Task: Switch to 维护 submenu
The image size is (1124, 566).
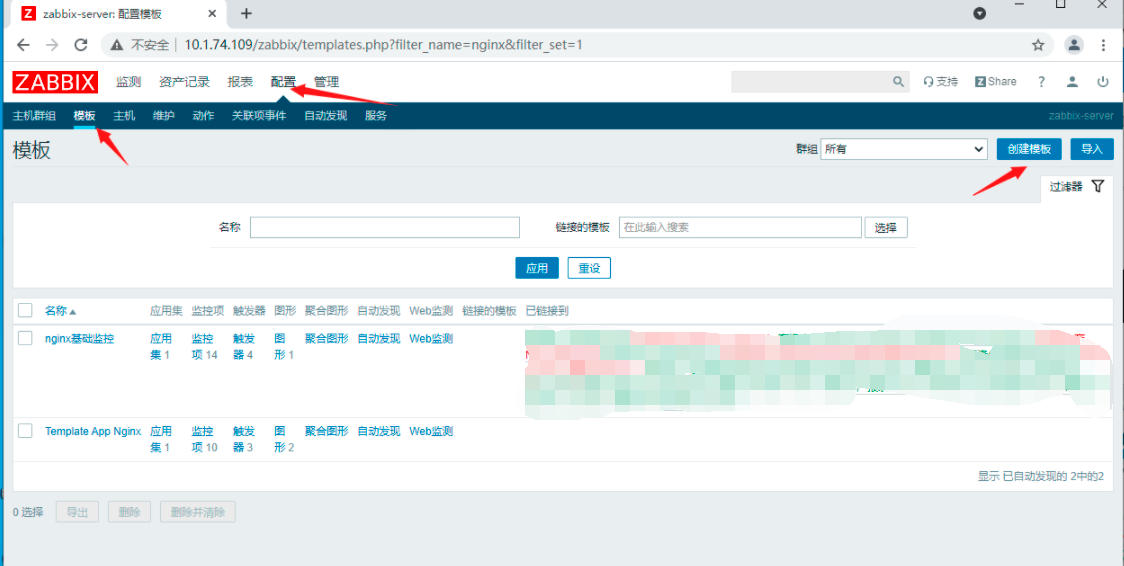Action: pos(163,115)
